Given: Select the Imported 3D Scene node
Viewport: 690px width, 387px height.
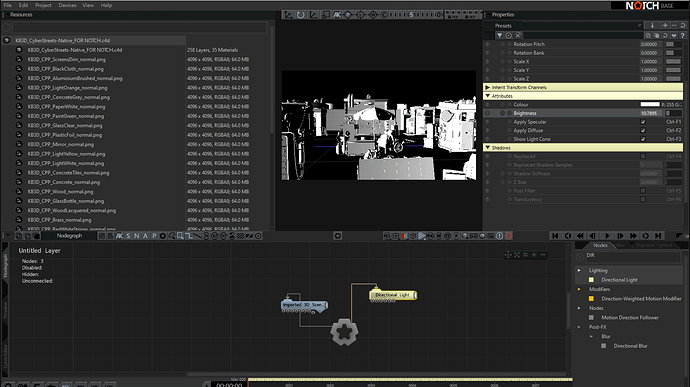Looking at the screenshot, I should click(x=304, y=304).
